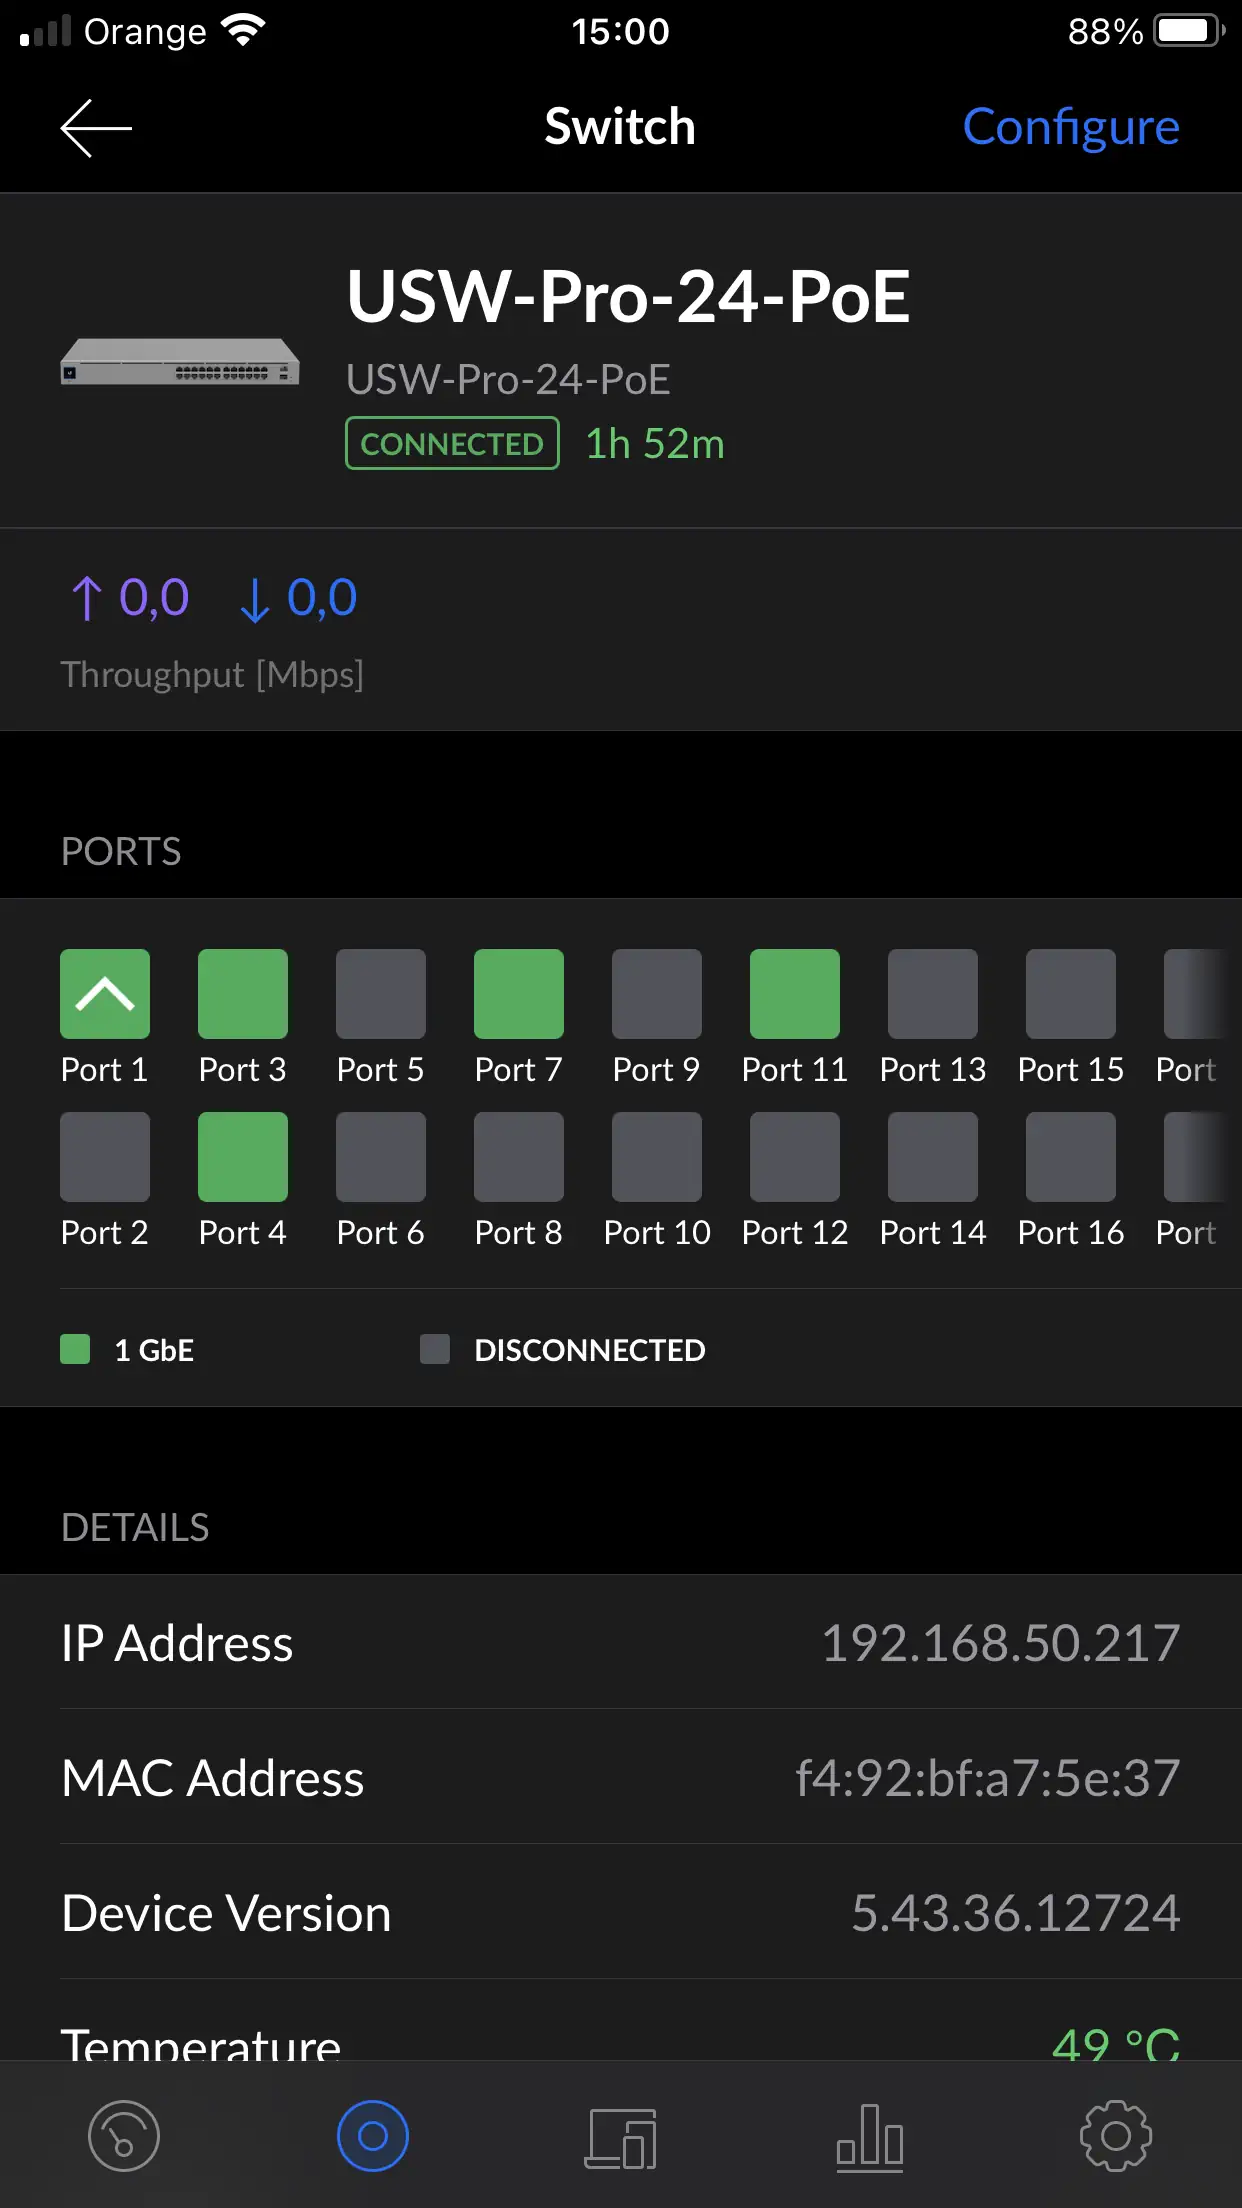Image resolution: width=1242 pixels, height=2208 pixels.
Task: Tap the back arrow icon
Action: click(x=96, y=128)
